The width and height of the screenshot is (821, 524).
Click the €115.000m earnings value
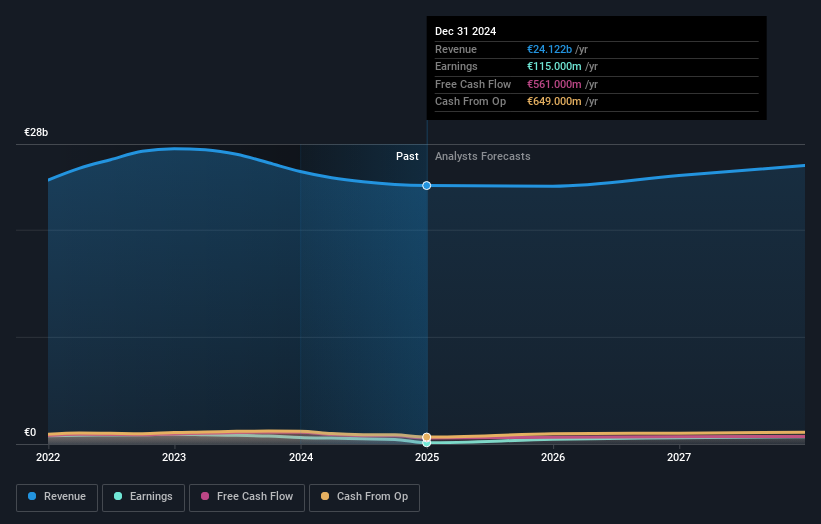pyautogui.click(x=554, y=66)
